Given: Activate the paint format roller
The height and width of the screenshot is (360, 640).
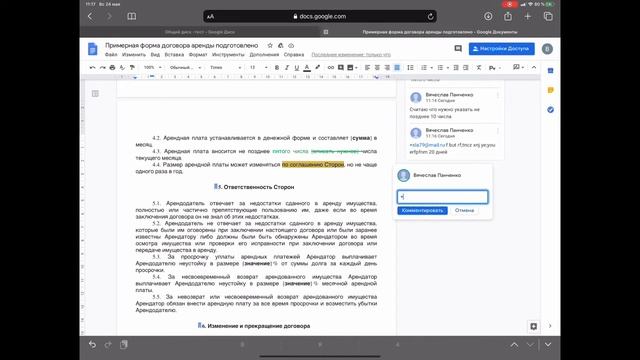Looking at the screenshot, I should 132,67.
